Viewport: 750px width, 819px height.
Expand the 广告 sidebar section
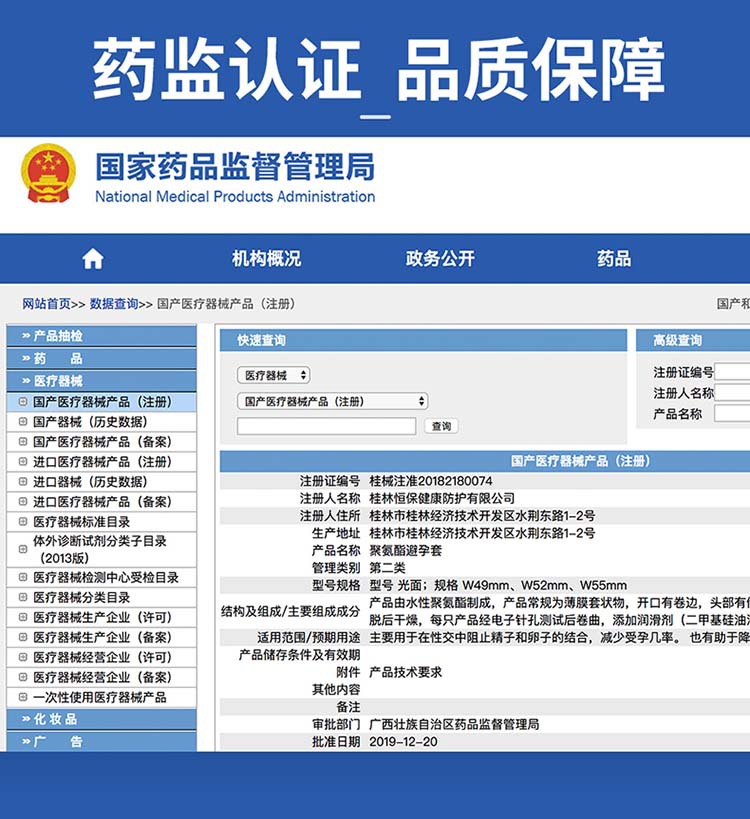coord(102,742)
